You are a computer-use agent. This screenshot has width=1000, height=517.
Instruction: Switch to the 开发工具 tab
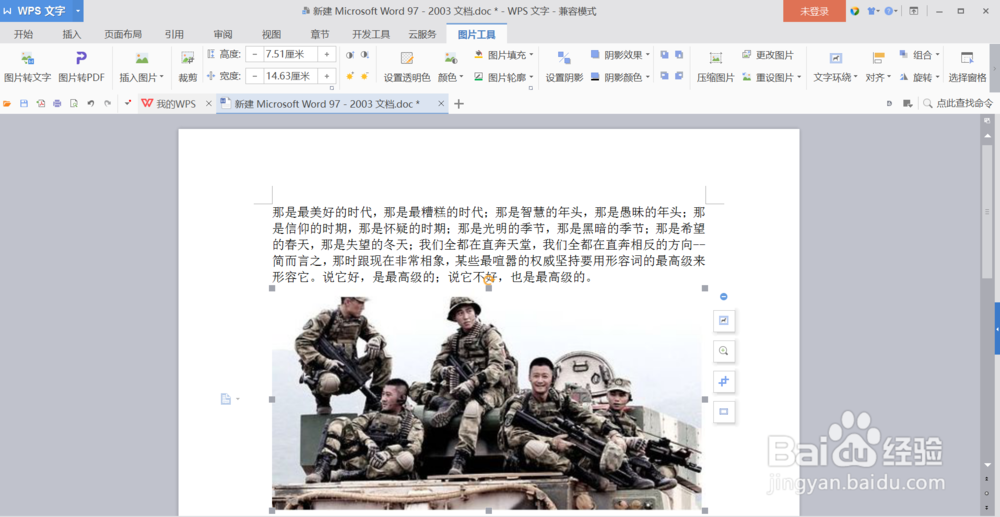[371, 34]
